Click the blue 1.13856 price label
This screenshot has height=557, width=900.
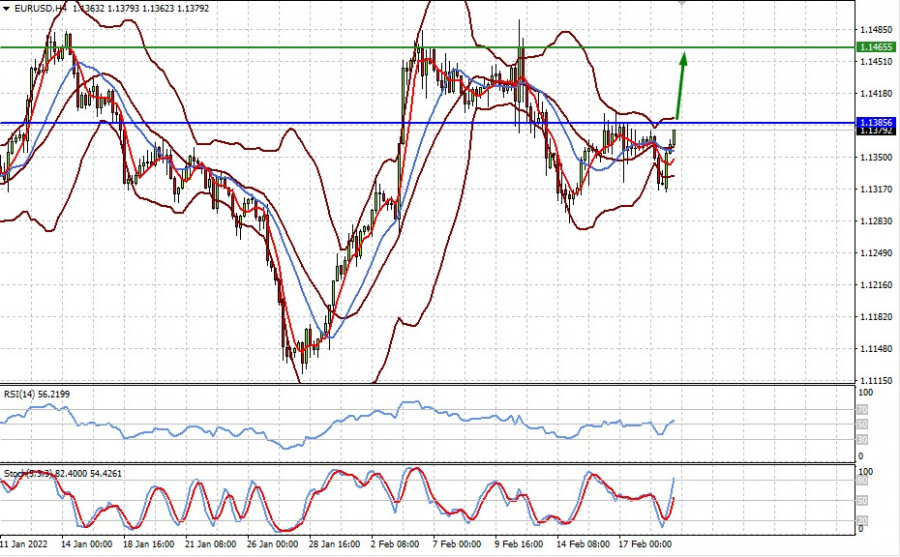click(877, 122)
